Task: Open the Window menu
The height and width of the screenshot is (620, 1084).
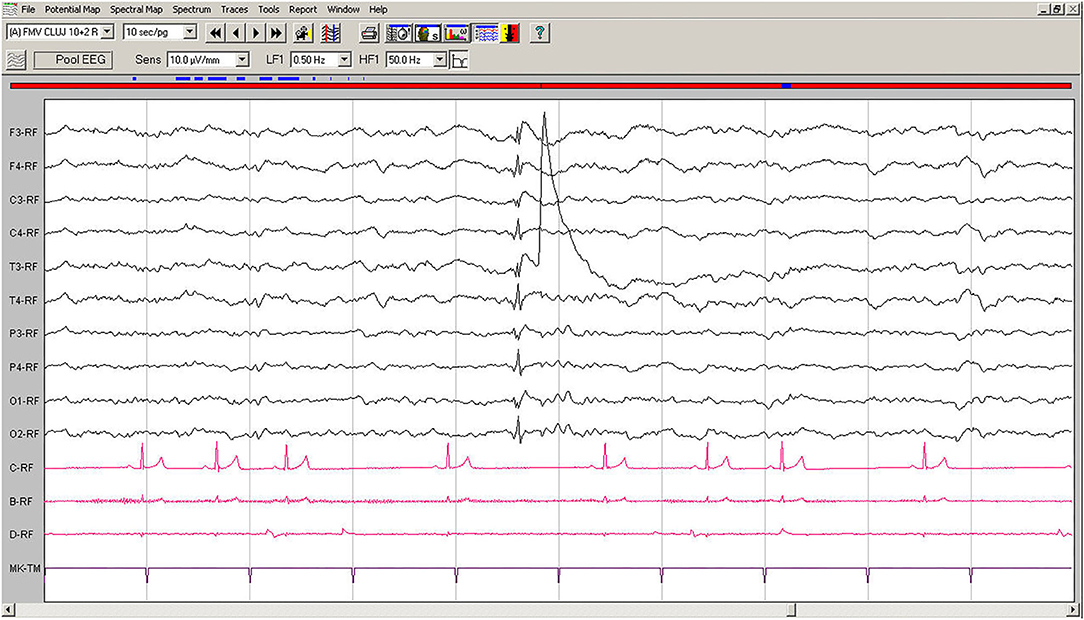Action: pos(343,10)
